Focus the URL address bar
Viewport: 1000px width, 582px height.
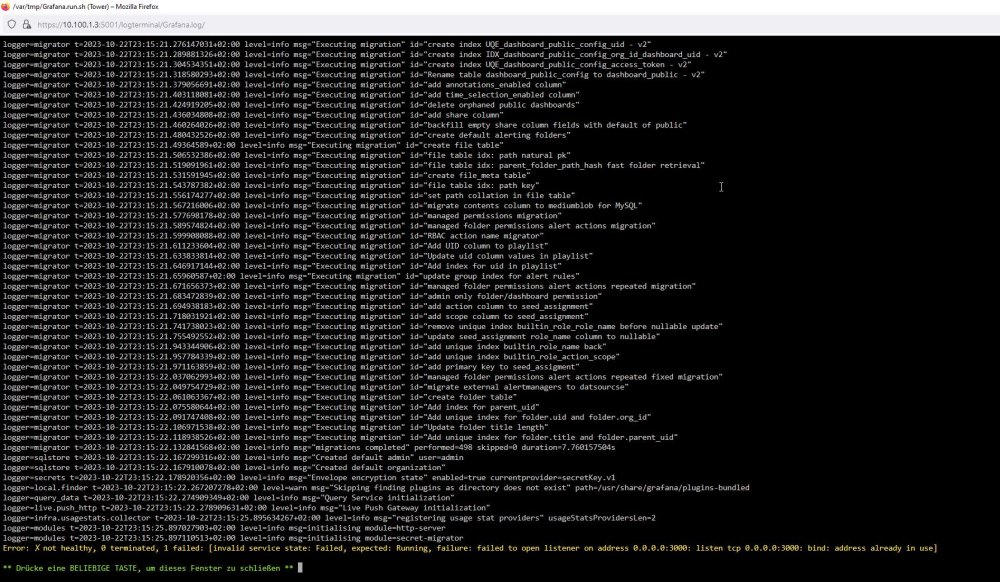(x=121, y=25)
